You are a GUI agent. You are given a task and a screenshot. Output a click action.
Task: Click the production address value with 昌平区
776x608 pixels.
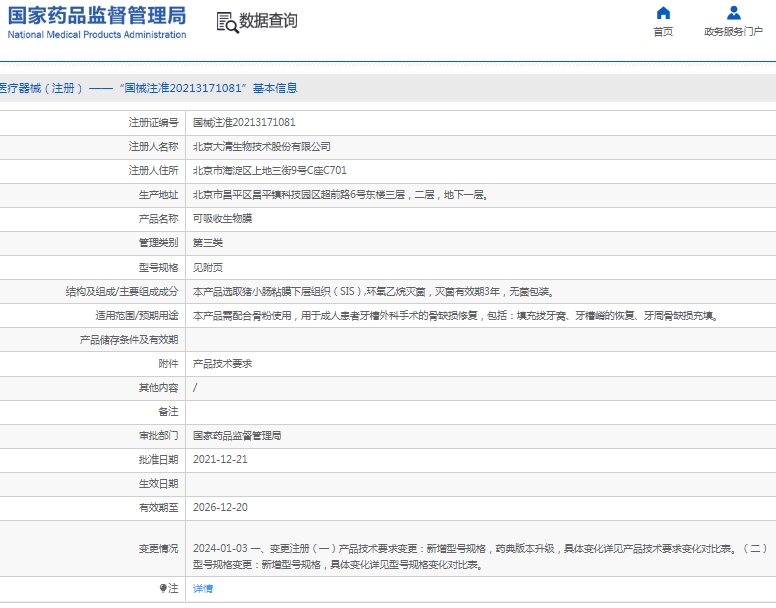click(341, 194)
